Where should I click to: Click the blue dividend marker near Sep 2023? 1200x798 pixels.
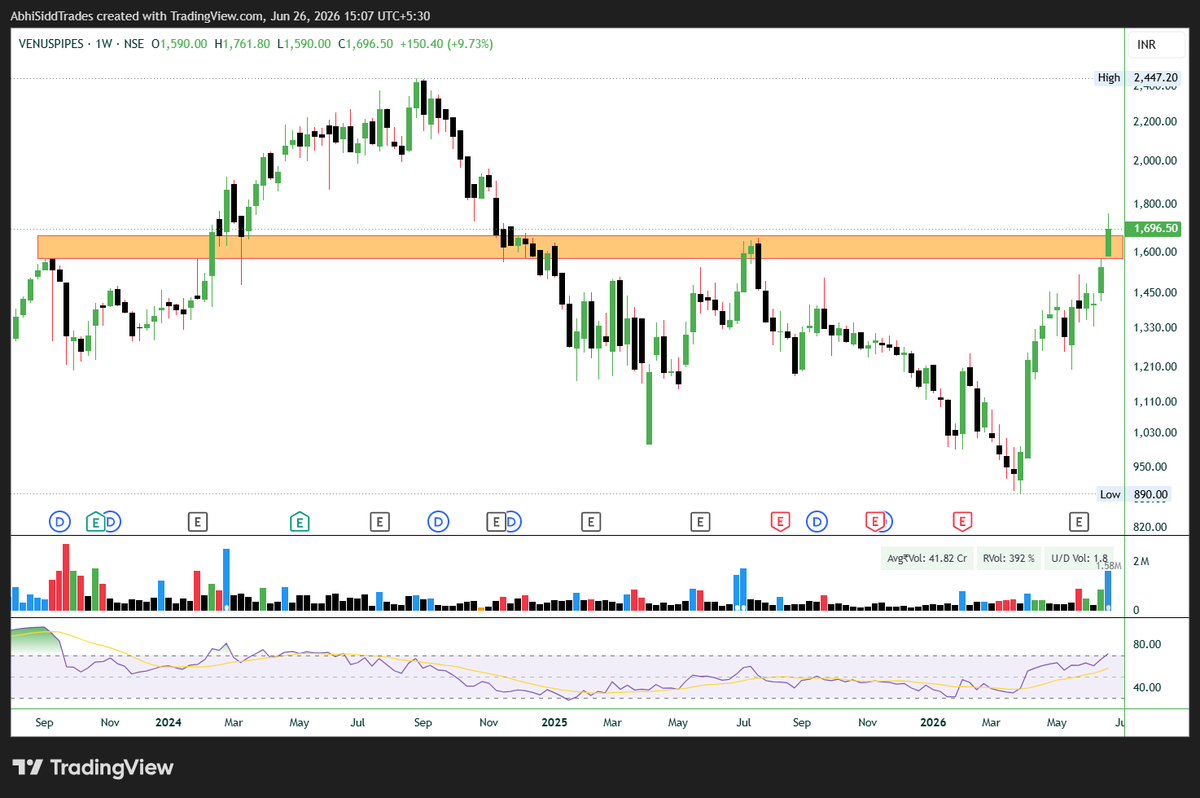pos(60,521)
